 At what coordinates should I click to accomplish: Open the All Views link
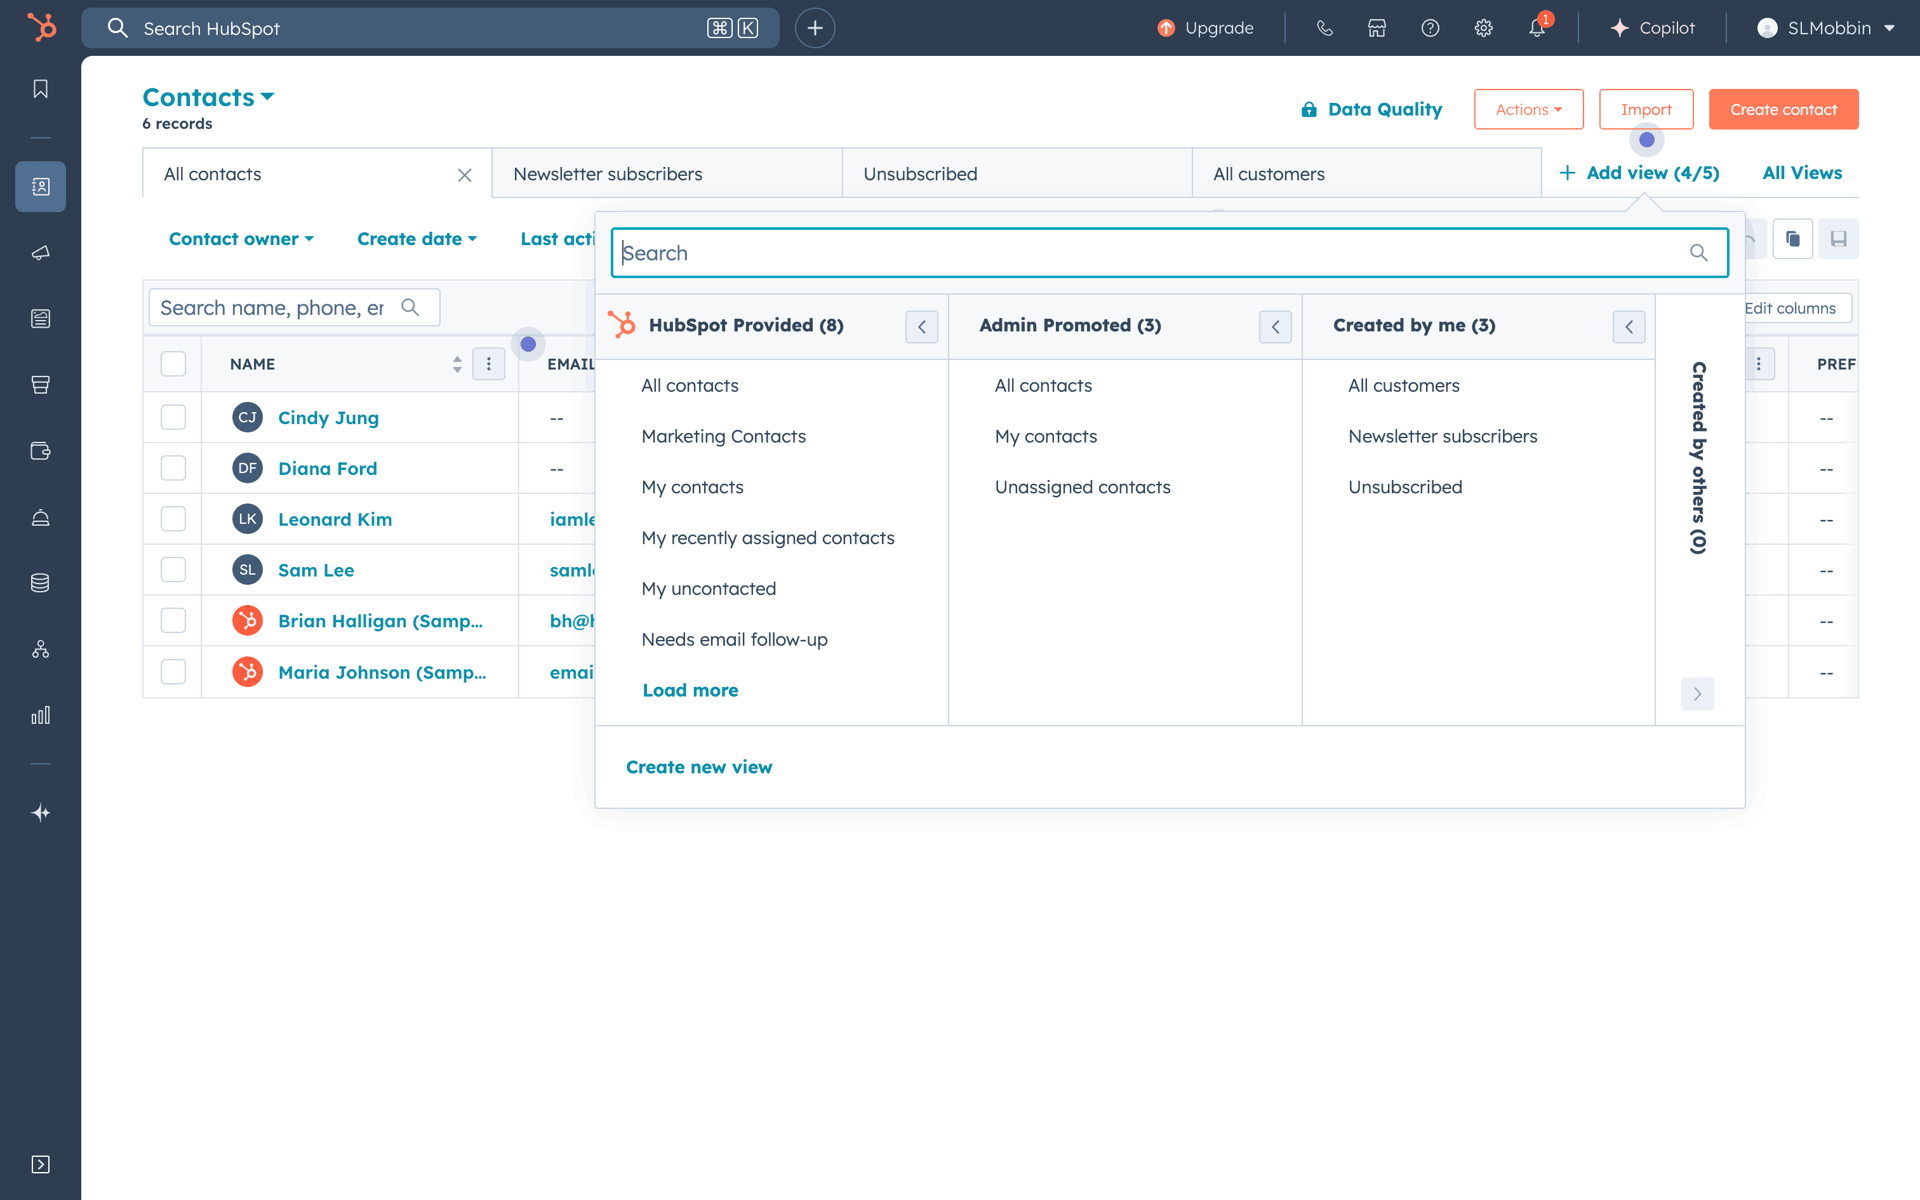1802,173
